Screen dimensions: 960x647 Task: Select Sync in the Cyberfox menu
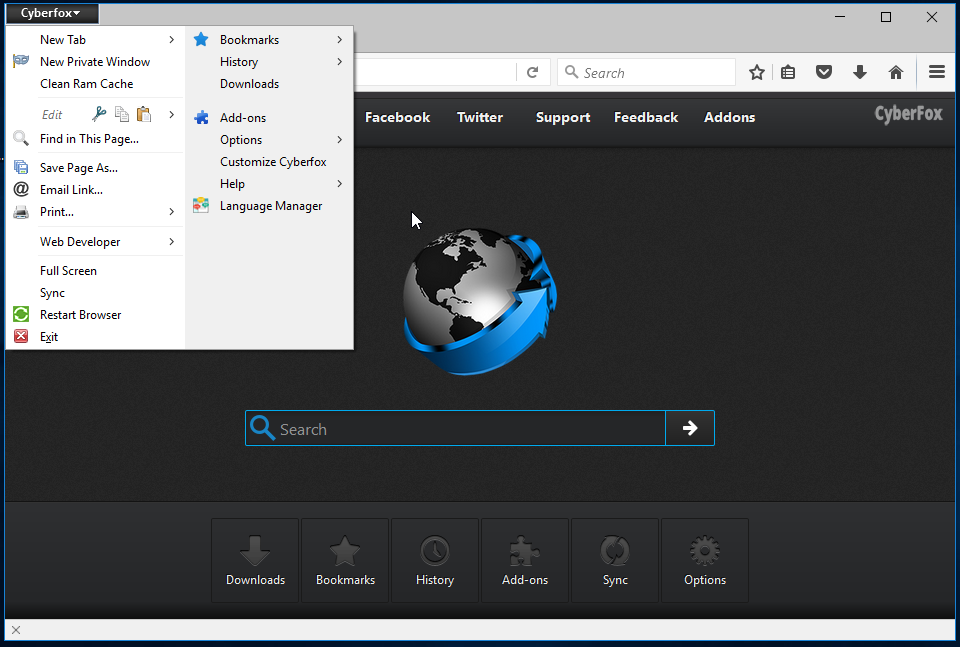coord(96,293)
